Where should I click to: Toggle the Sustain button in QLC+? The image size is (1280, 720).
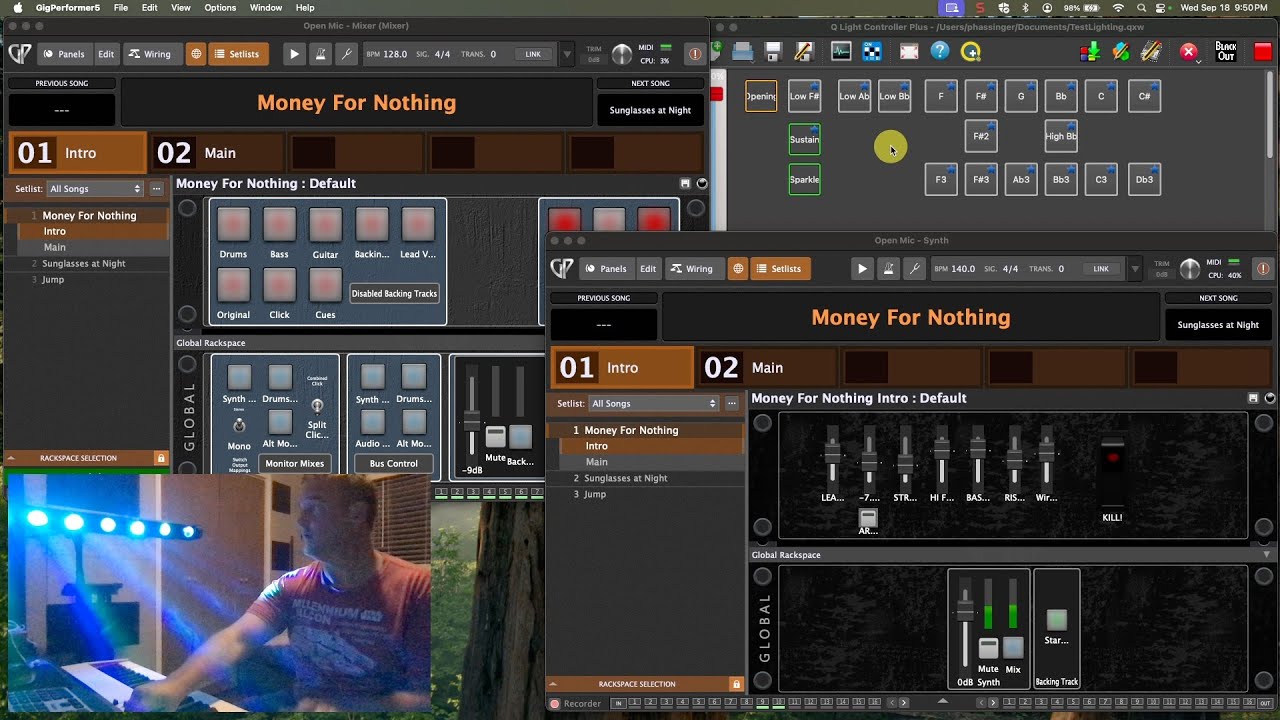(x=804, y=140)
